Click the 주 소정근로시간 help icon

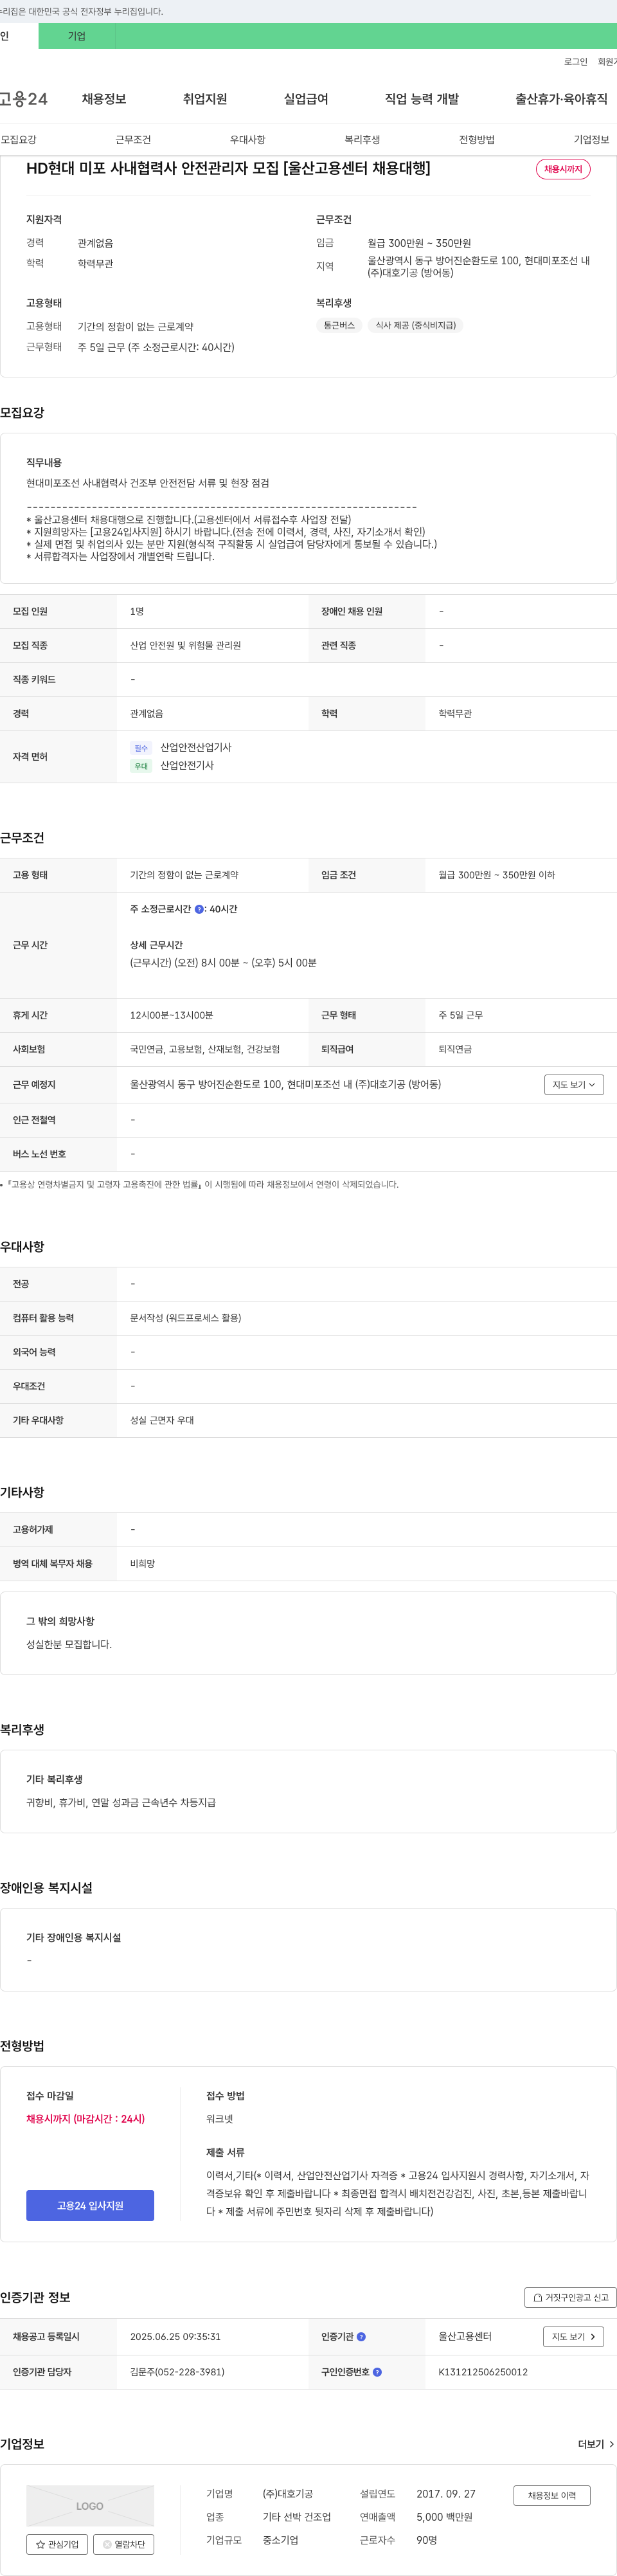(x=199, y=910)
